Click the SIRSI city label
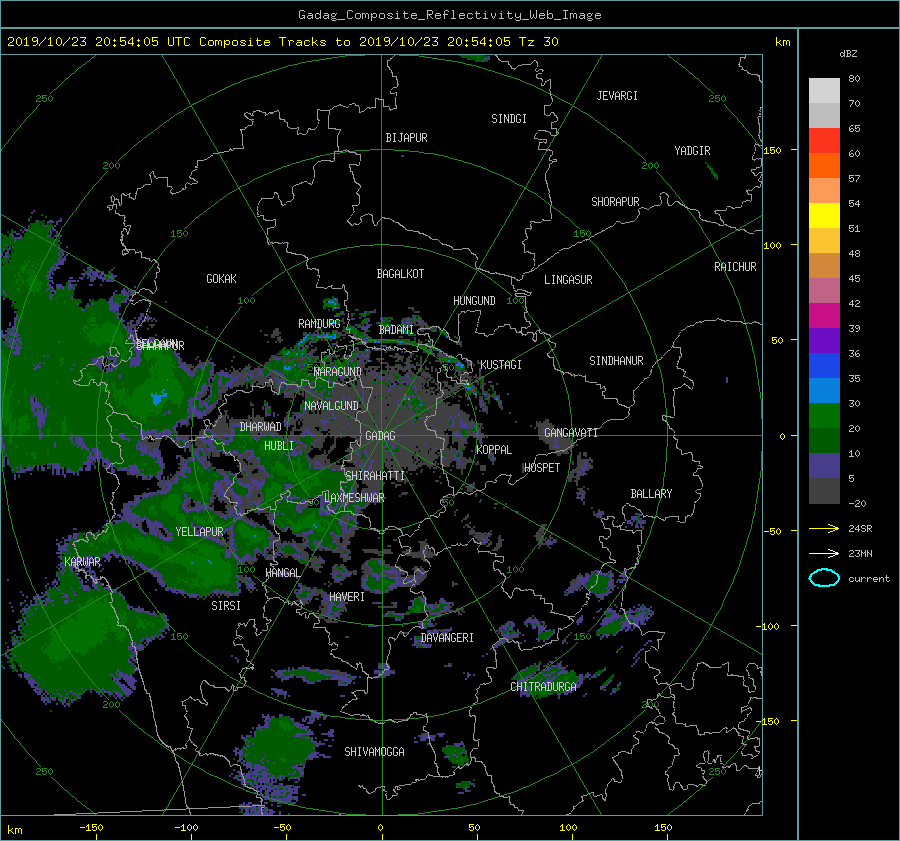900x841 pixels. tap(226, 606)
